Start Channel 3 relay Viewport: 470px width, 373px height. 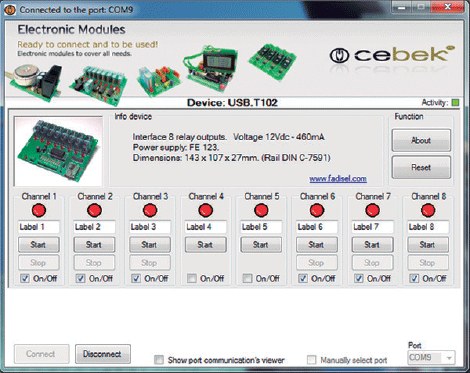pyautogui.click(x=150, y=245)
